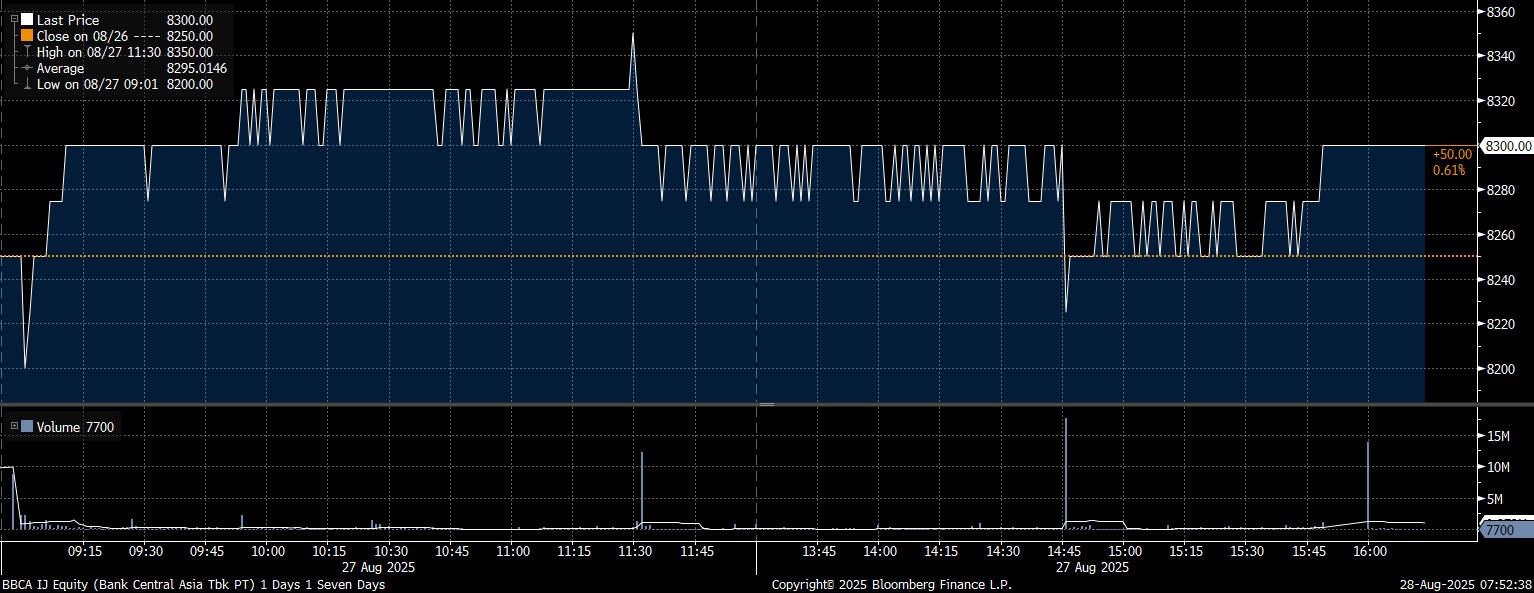Click the 8300.00 last price axis tag
This screenshot has height=593, width=1534.
1507,146
